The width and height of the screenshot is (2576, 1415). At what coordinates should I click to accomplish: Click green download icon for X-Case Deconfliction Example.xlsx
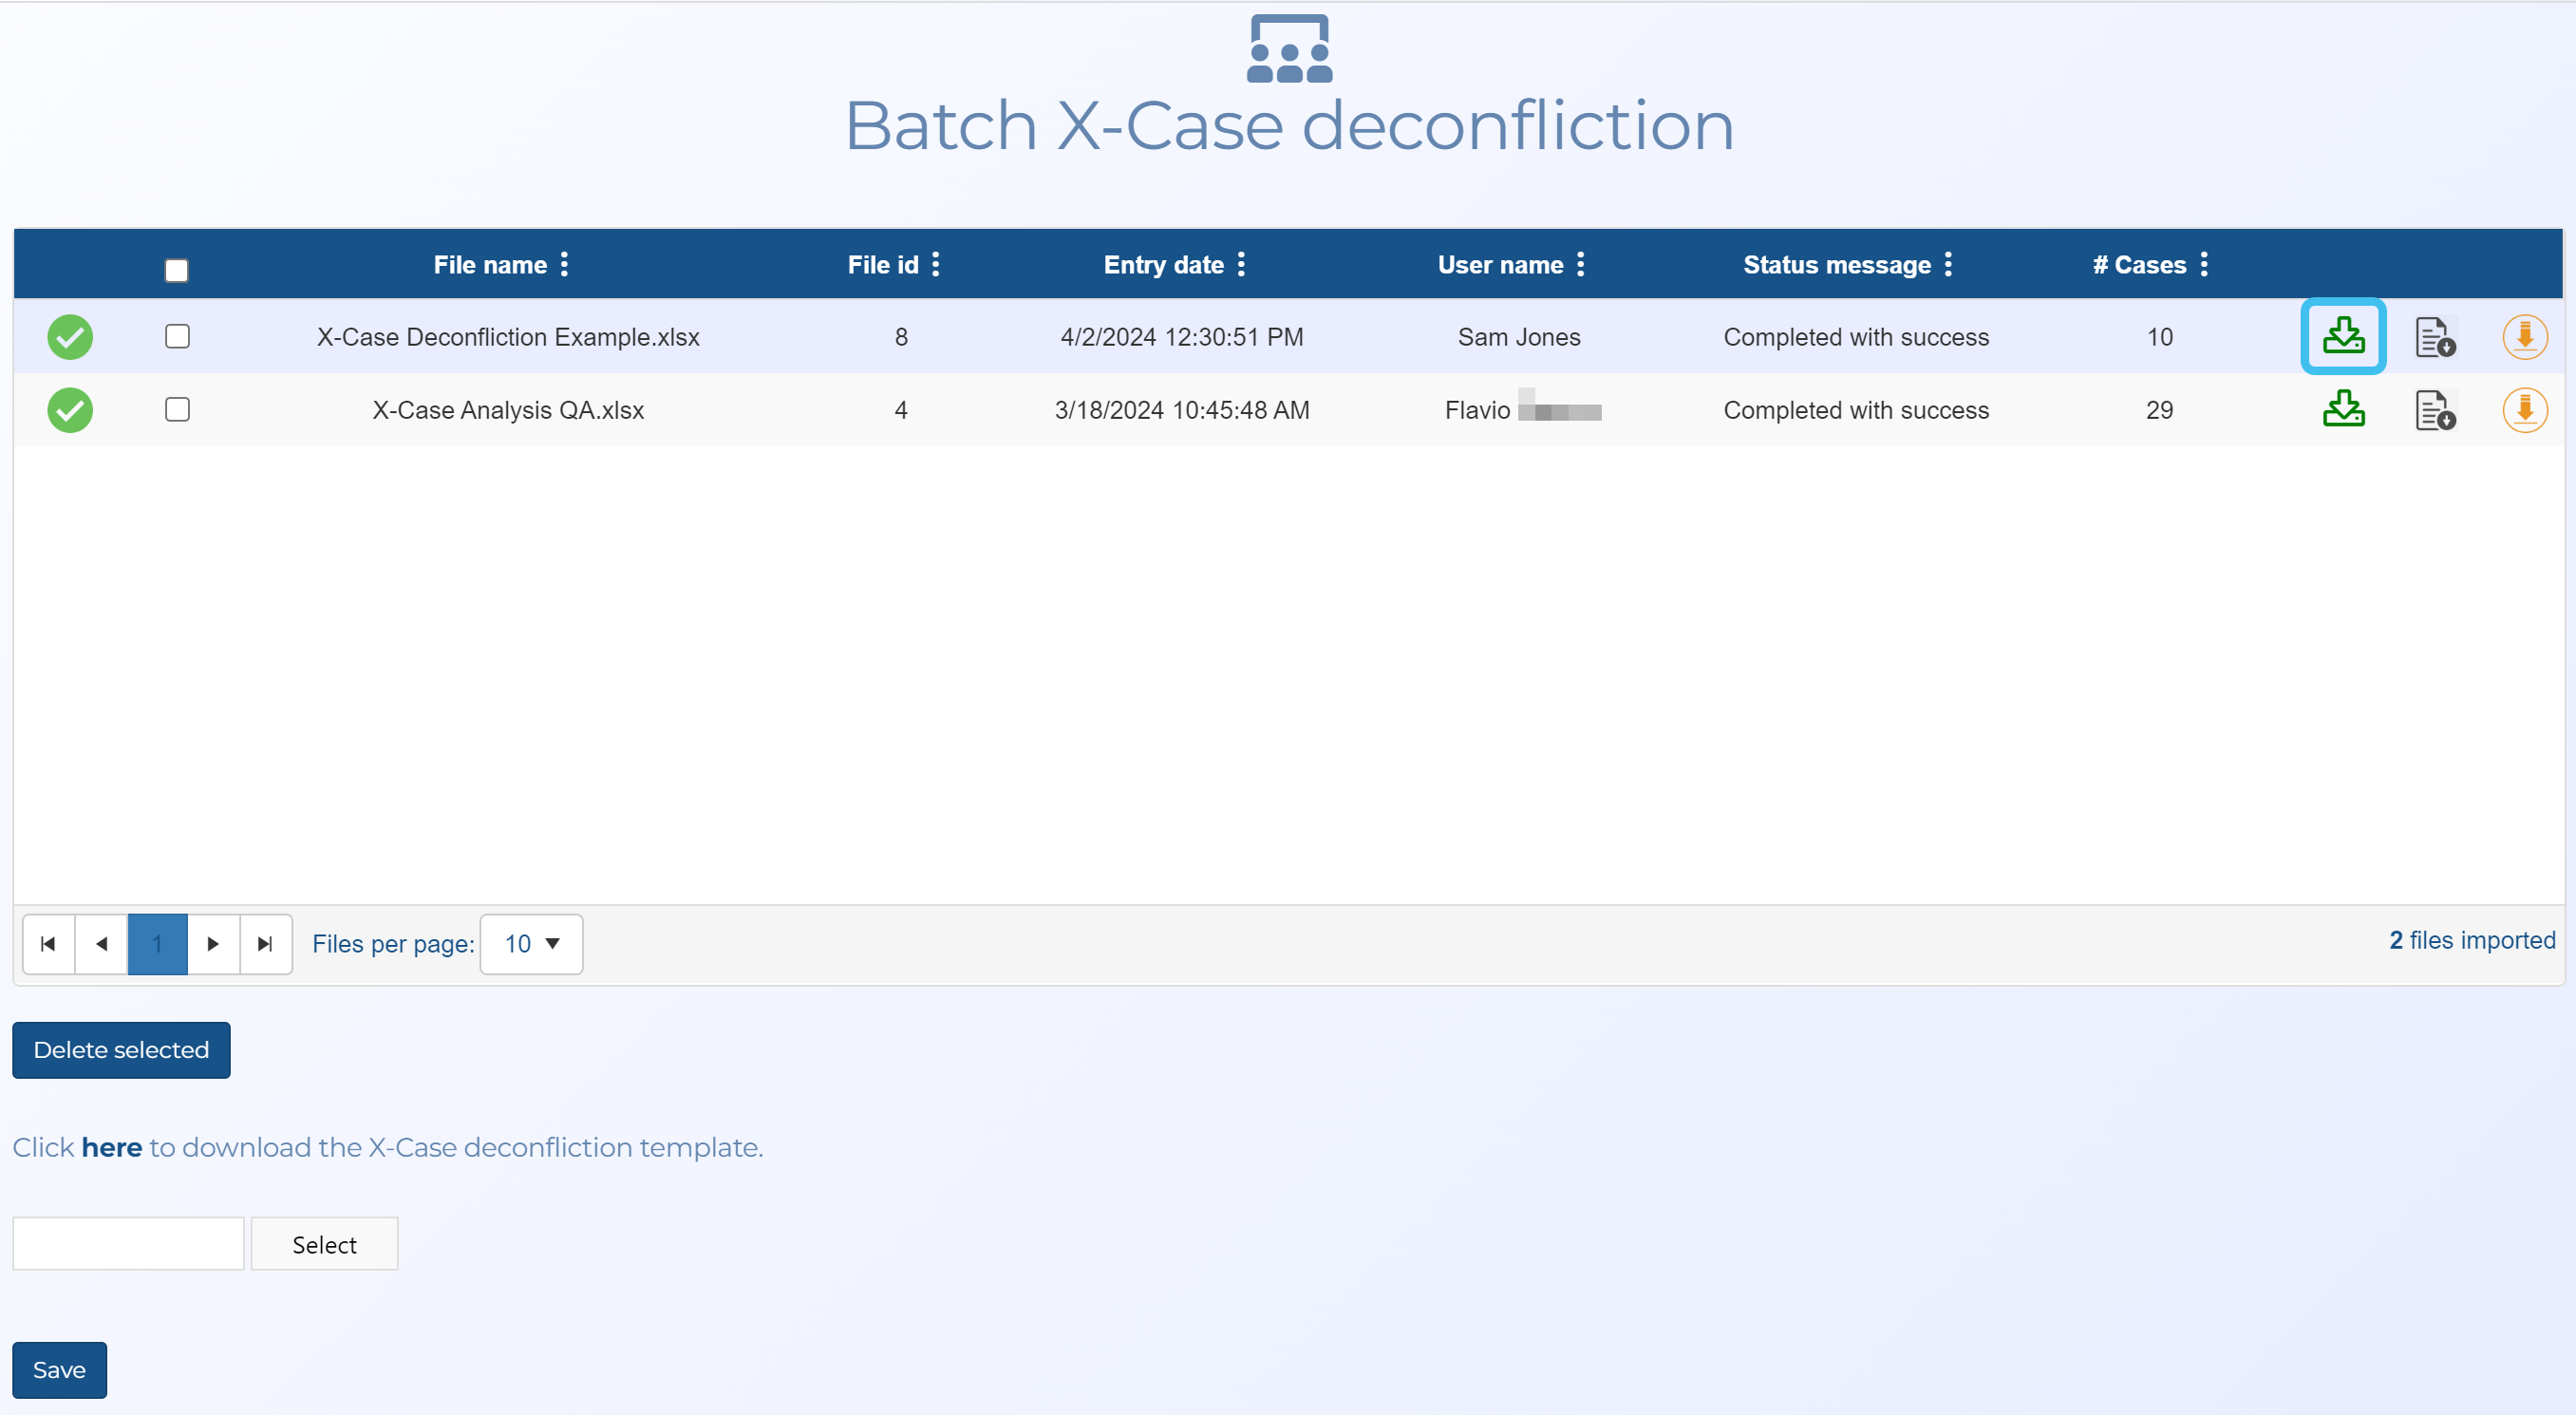[x=2343, y=336]
